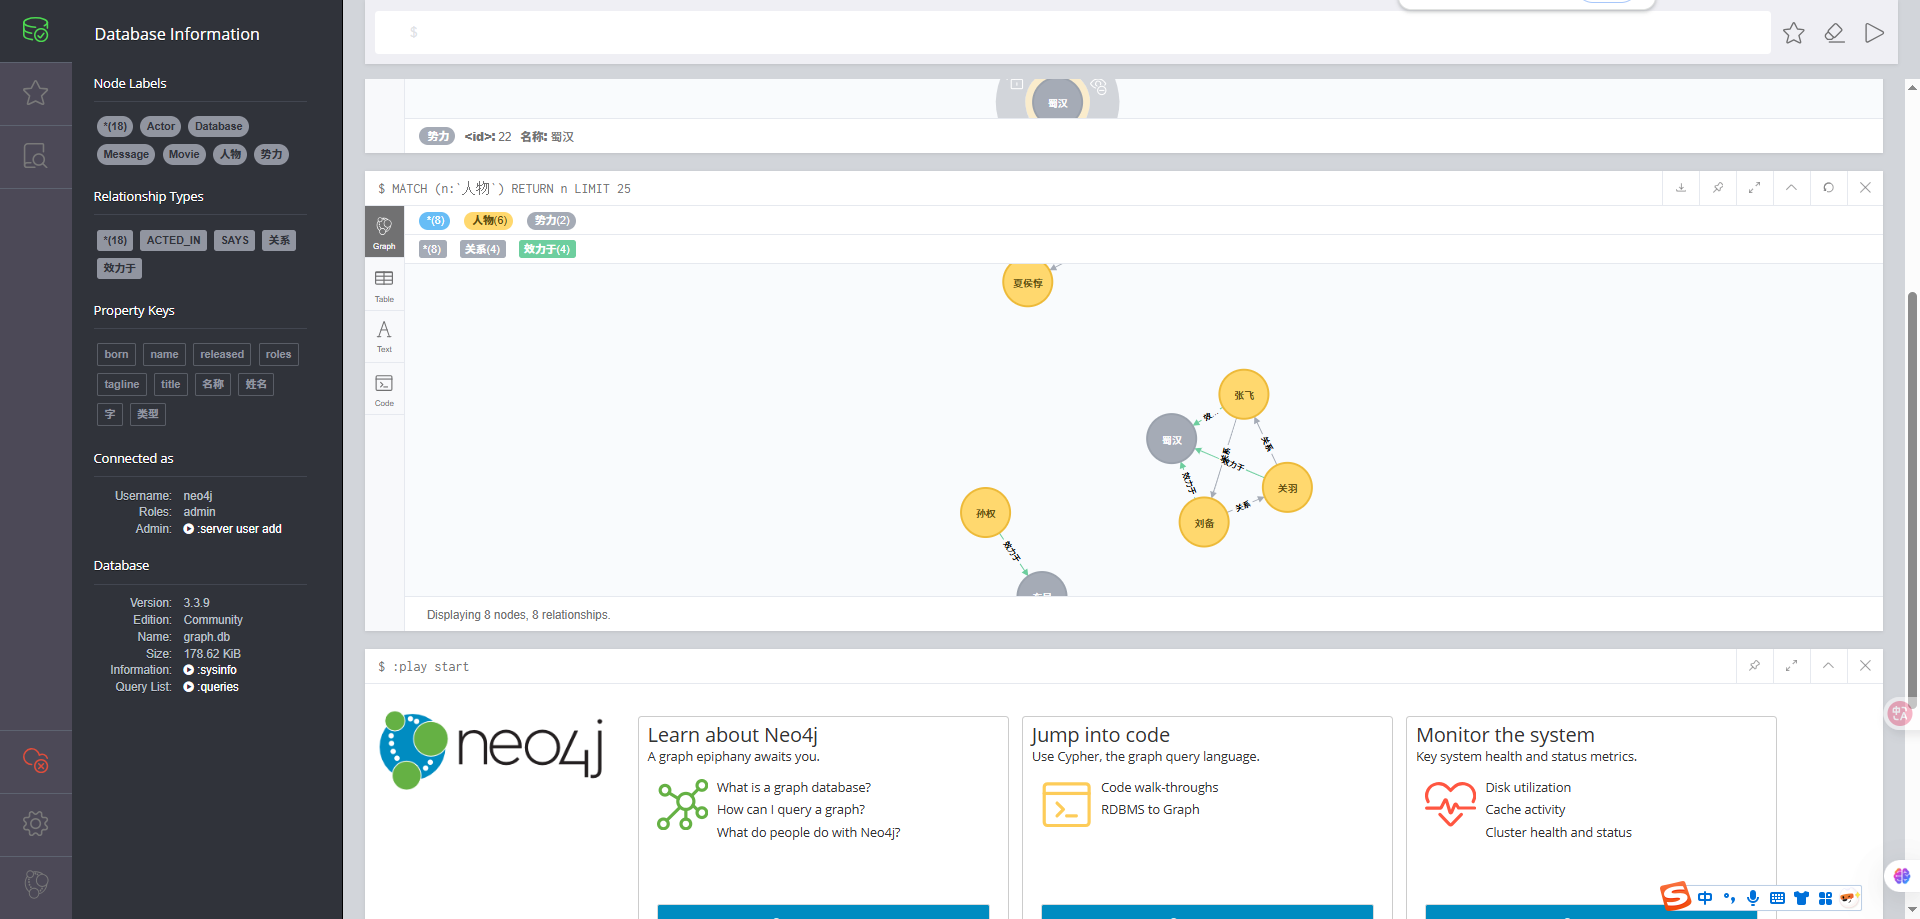1920x919 pixels.
Task: Close the MATCH query frame
Action: pos(1865,188)
